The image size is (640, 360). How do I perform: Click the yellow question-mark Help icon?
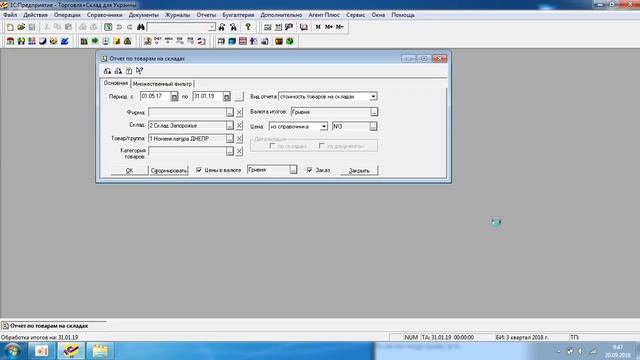pyautogui.click(x=248, y=27)
